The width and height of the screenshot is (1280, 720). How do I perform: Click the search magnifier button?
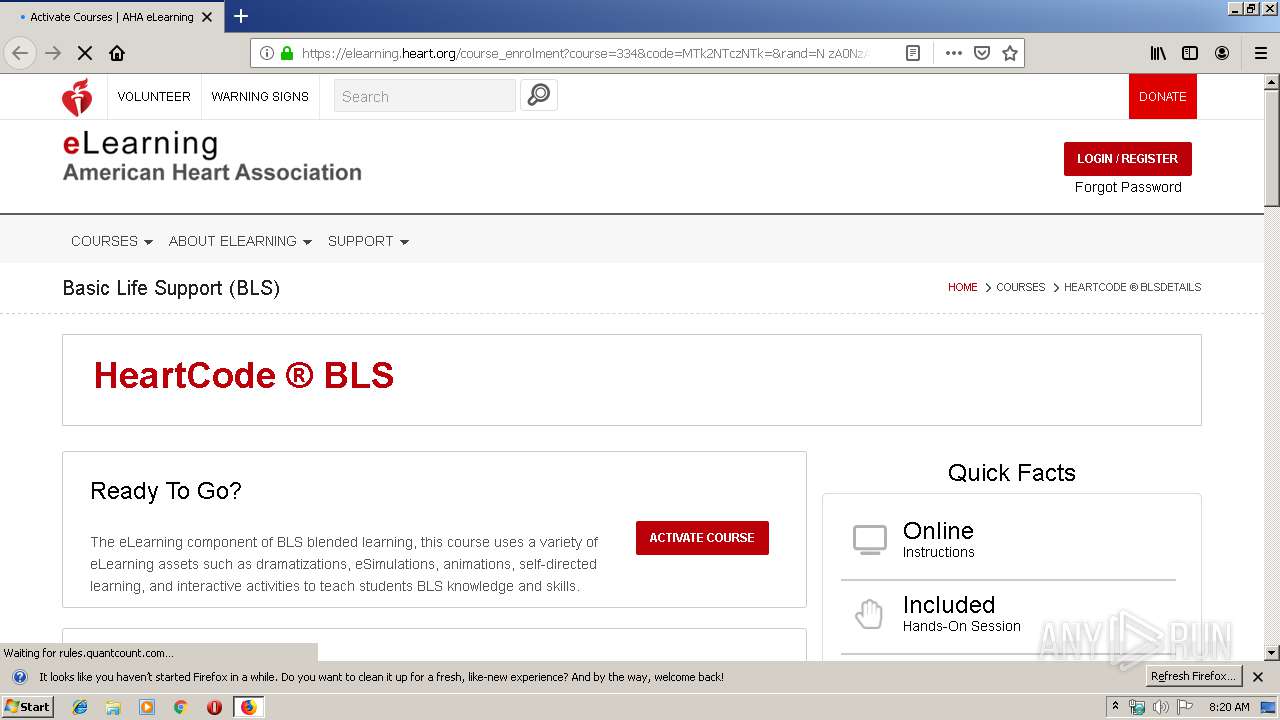(x=539, y=95)
